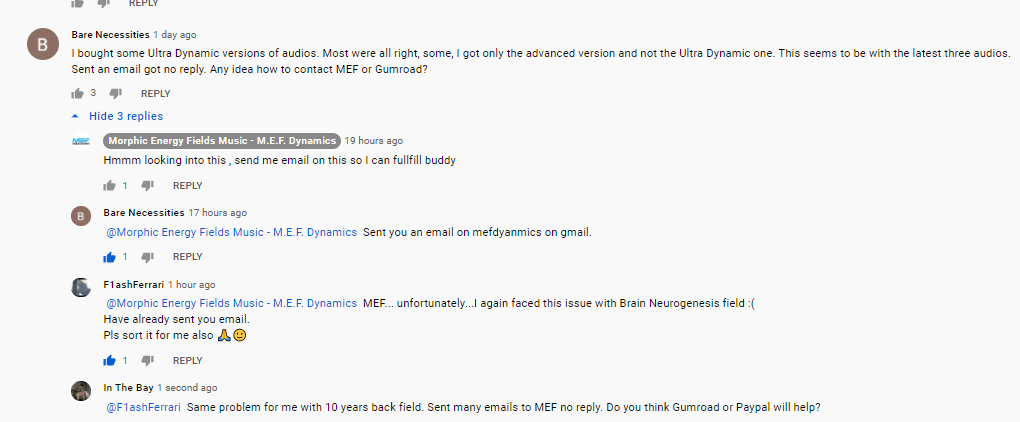Click the @F1ashFerrari mention link

144,407
